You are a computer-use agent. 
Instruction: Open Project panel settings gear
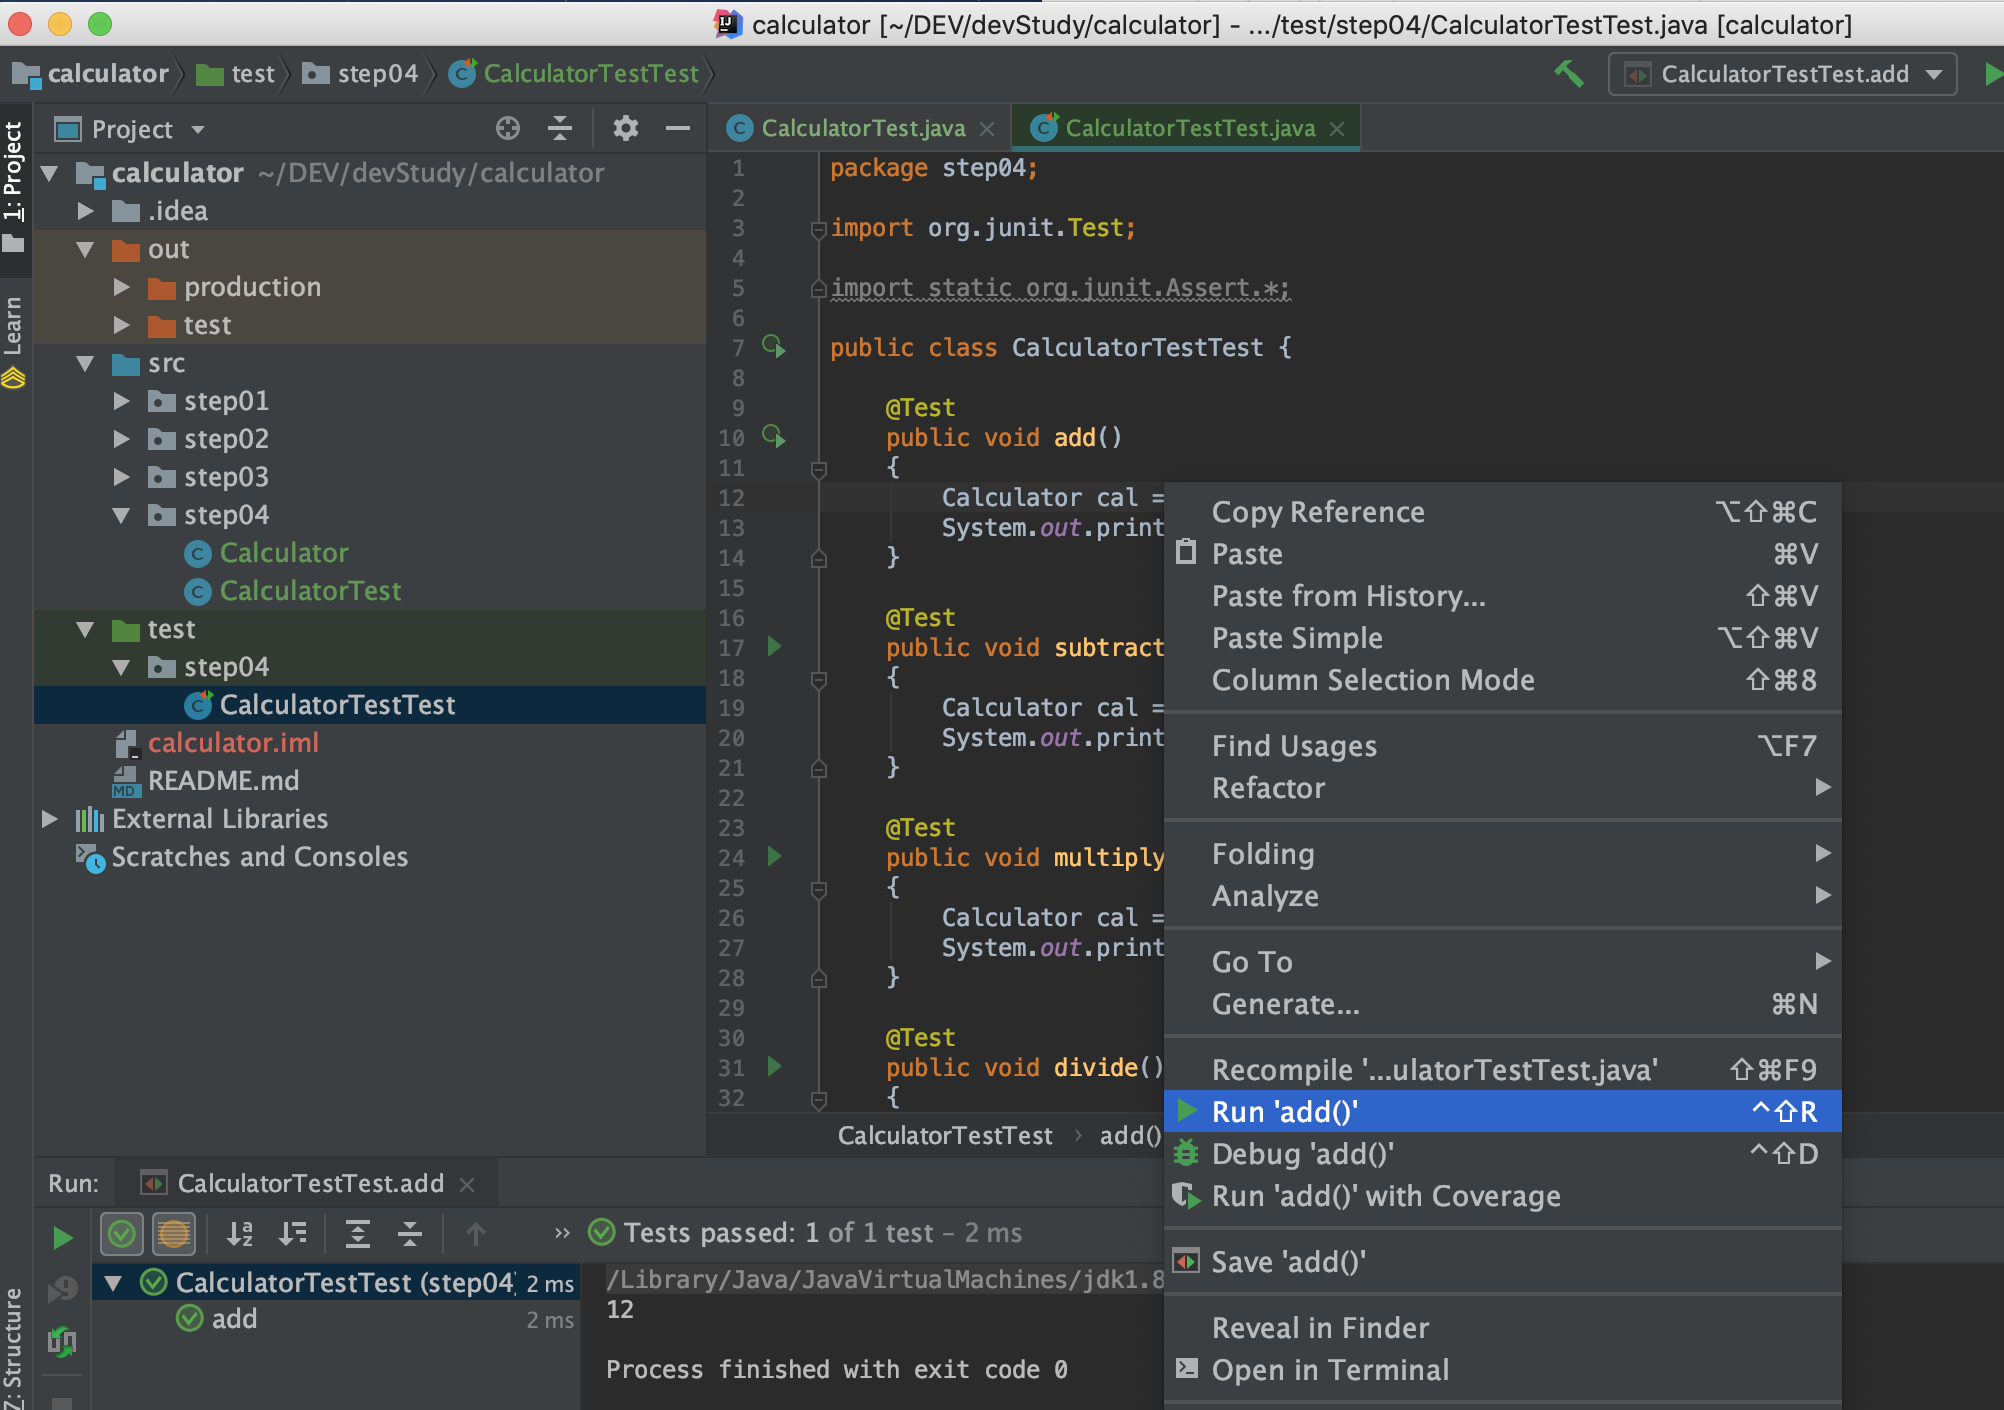[x=626, y=128]
